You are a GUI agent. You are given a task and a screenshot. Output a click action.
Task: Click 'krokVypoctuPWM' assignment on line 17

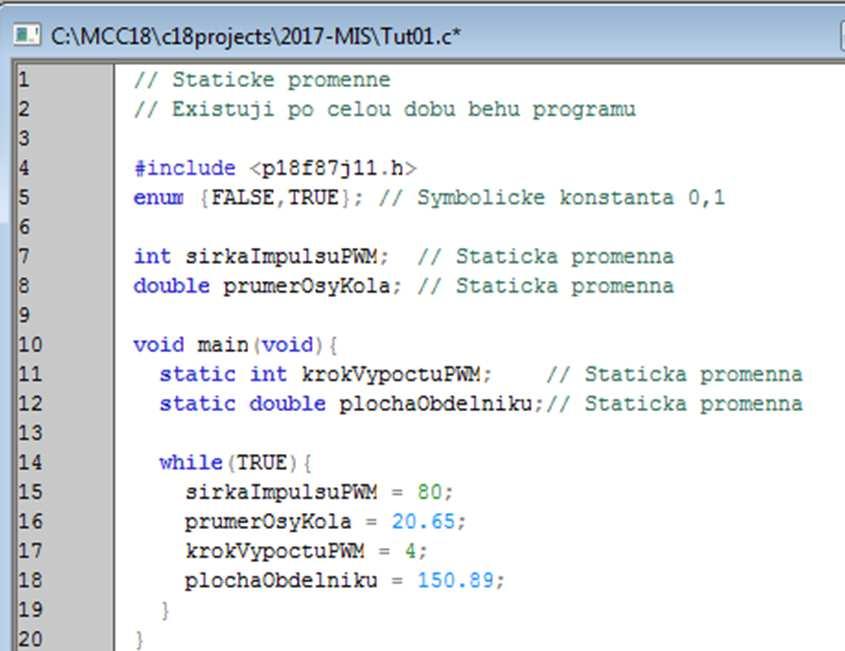coord(275,551)
